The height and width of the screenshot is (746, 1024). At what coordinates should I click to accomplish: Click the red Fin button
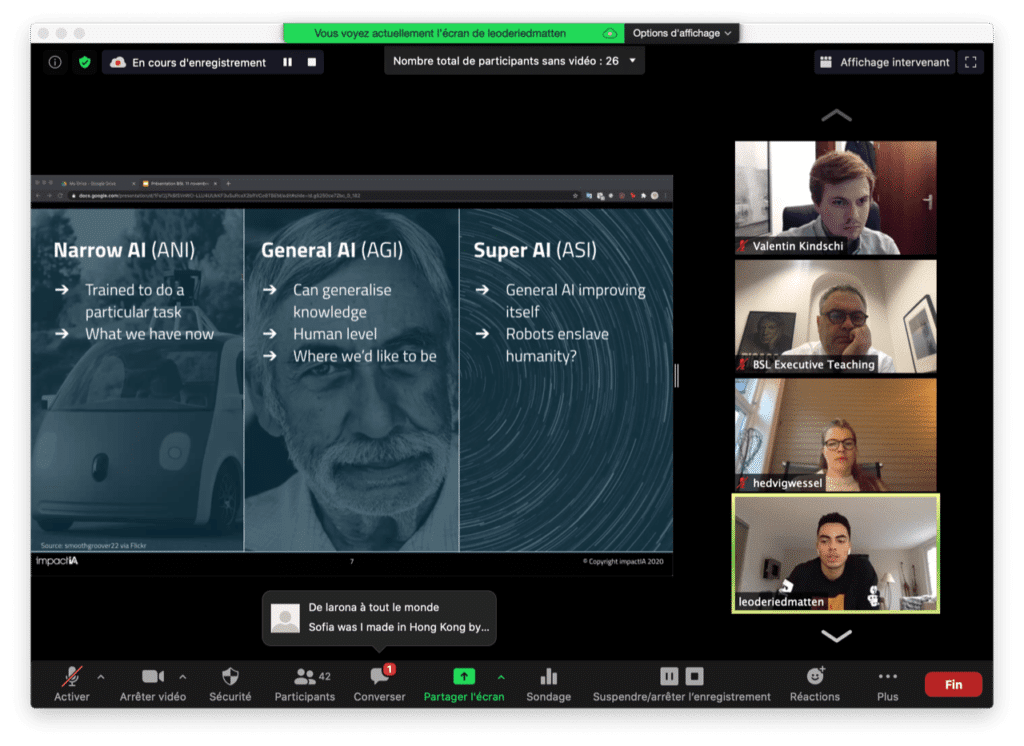[x=953, y=684]
